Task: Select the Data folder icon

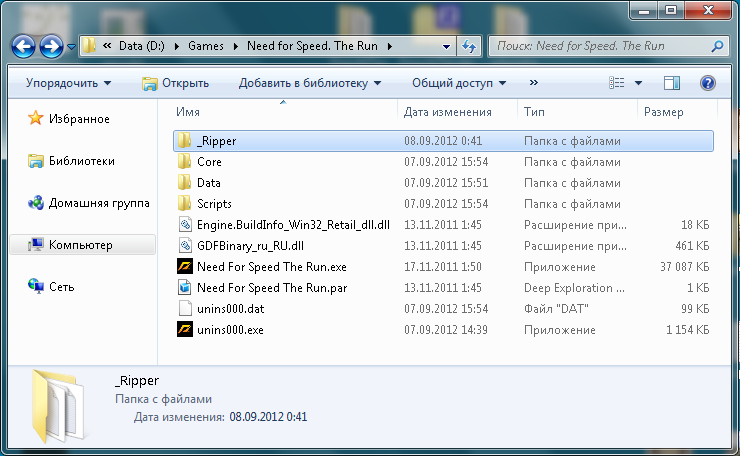Action: 185,182
